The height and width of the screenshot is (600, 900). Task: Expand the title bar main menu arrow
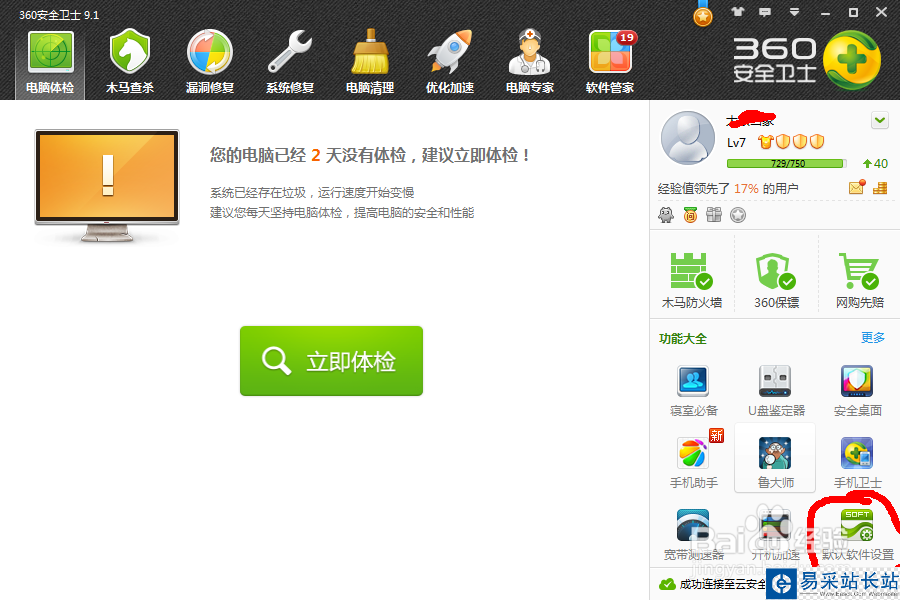[x=794, y=12]
